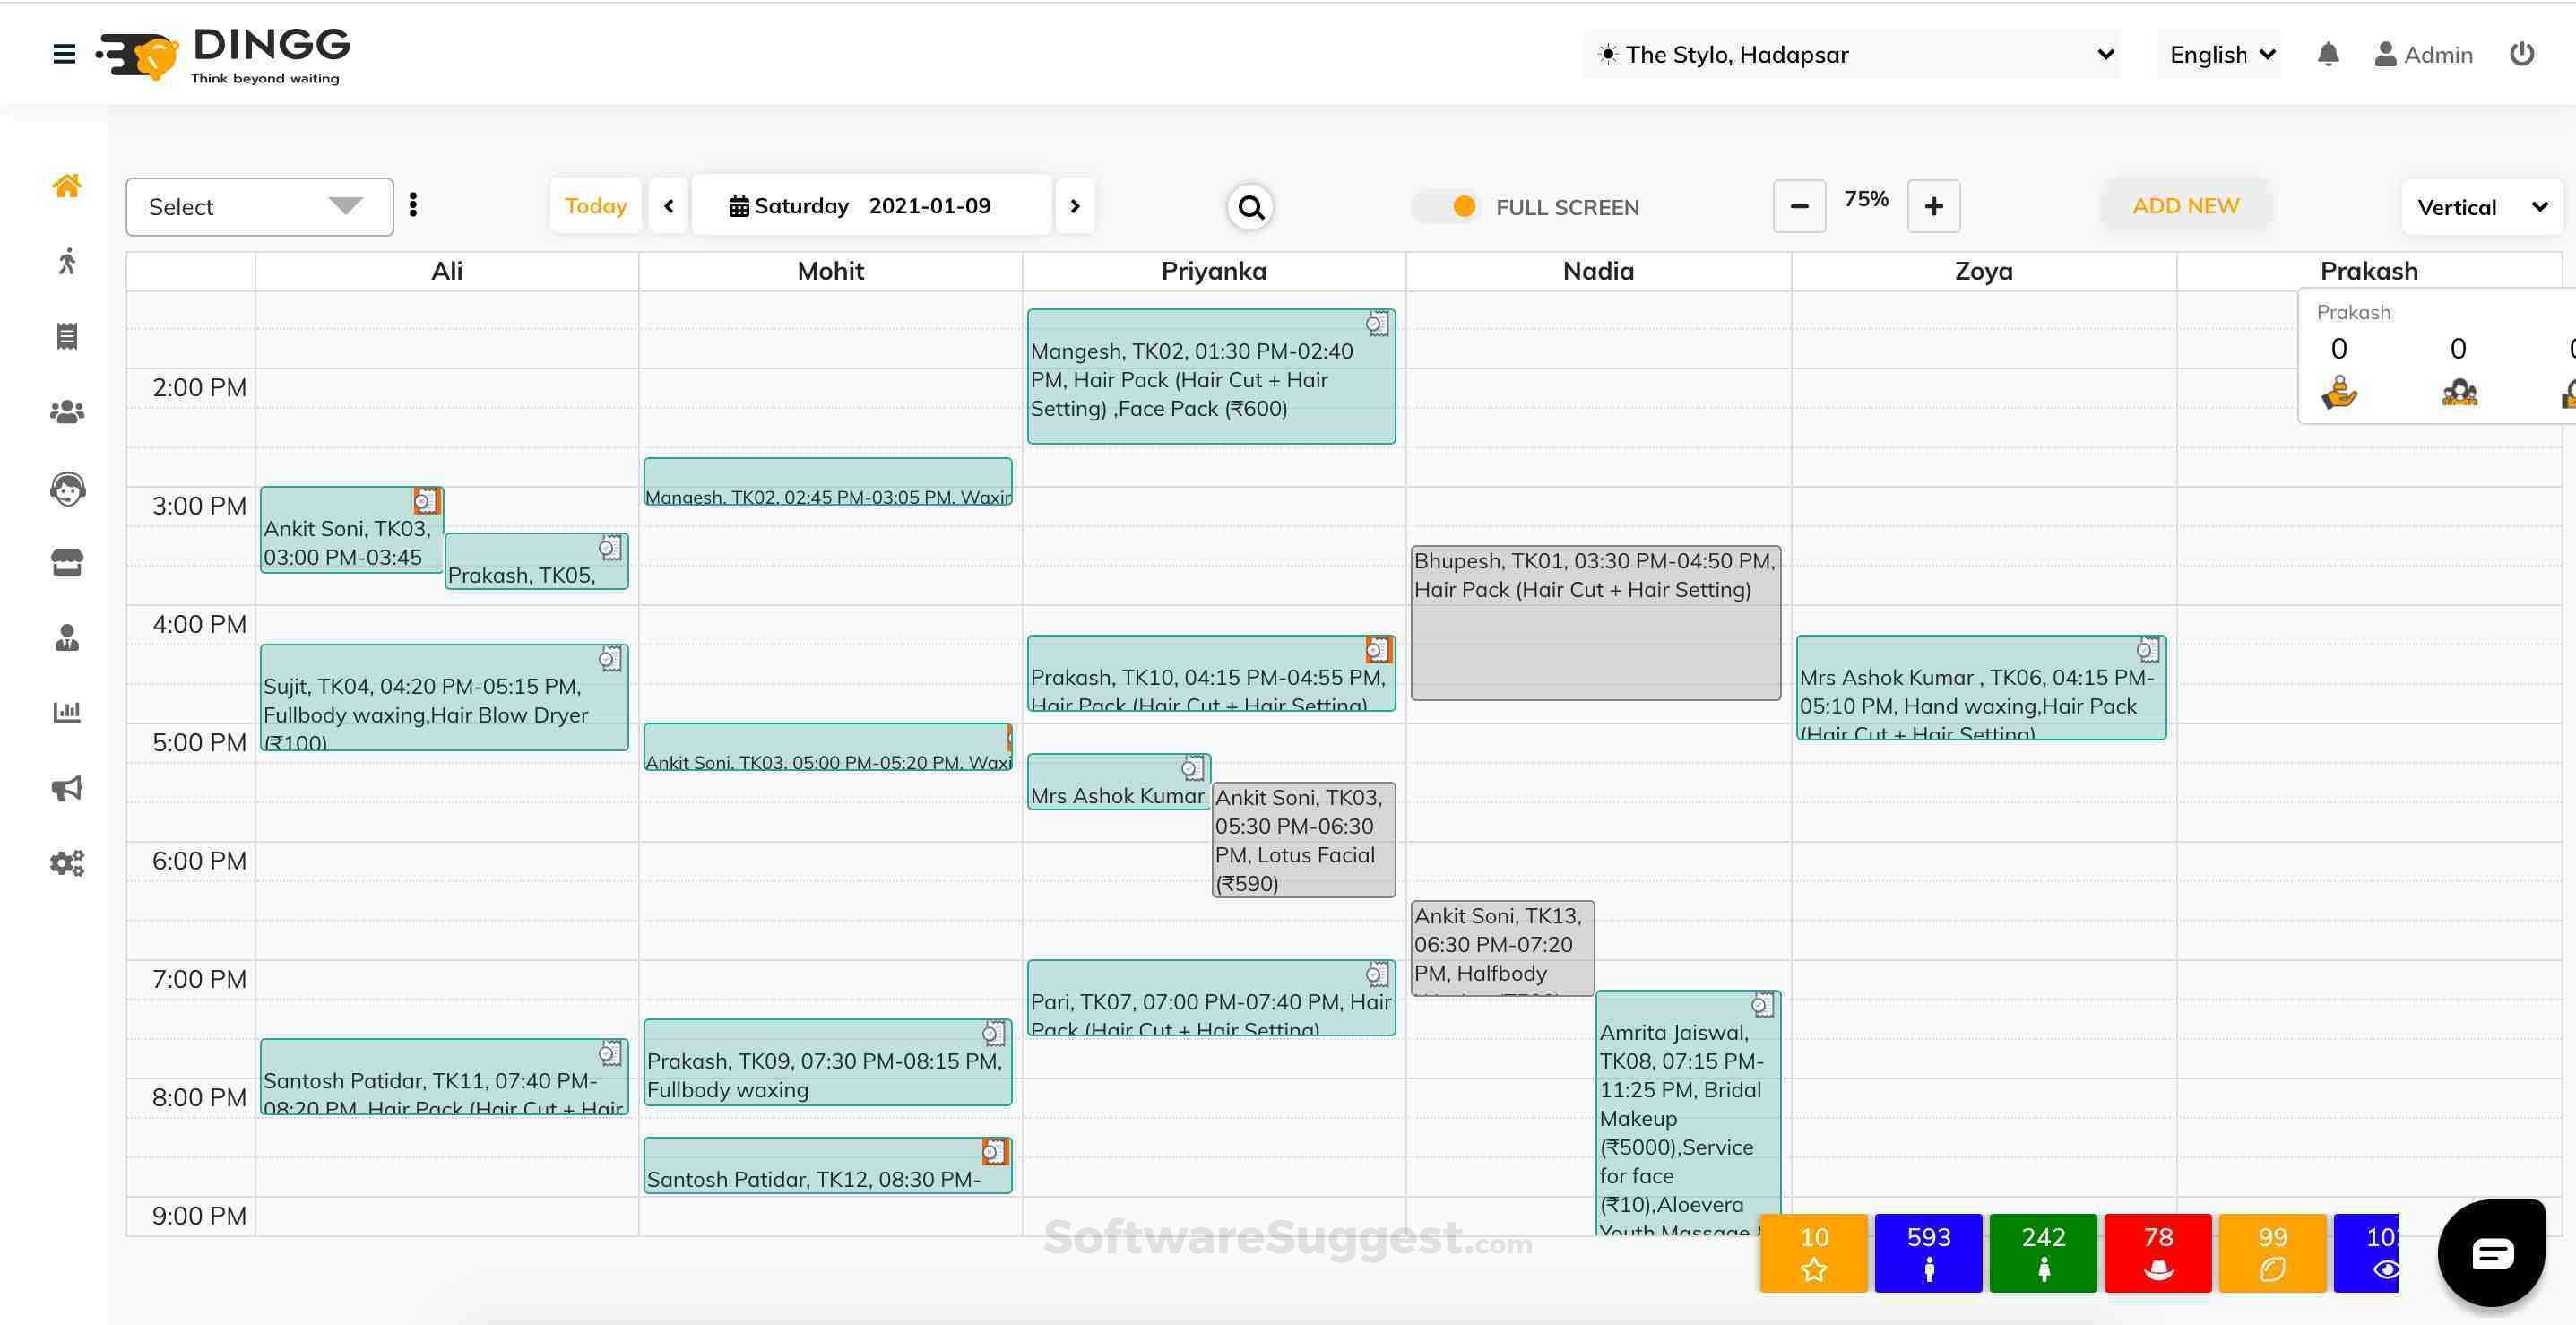This screenshot has width=2576, height=1325.
Task: Click the blue eye counter tile
Action: point(2366,1253)
